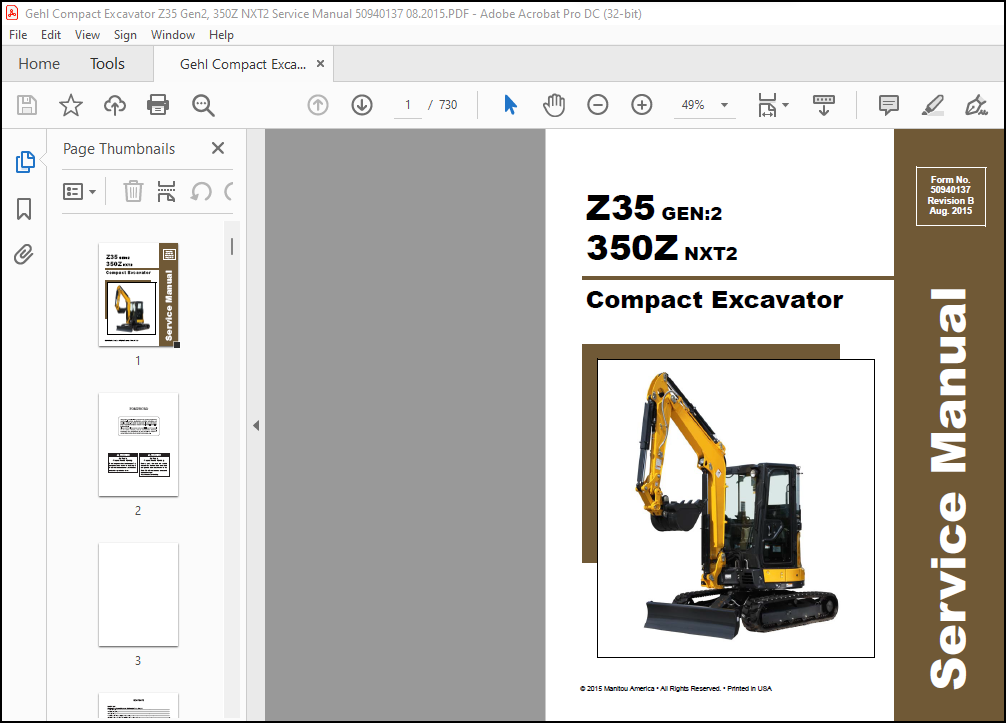
Task: Open the fit page options tool
Action: [772, 105]
